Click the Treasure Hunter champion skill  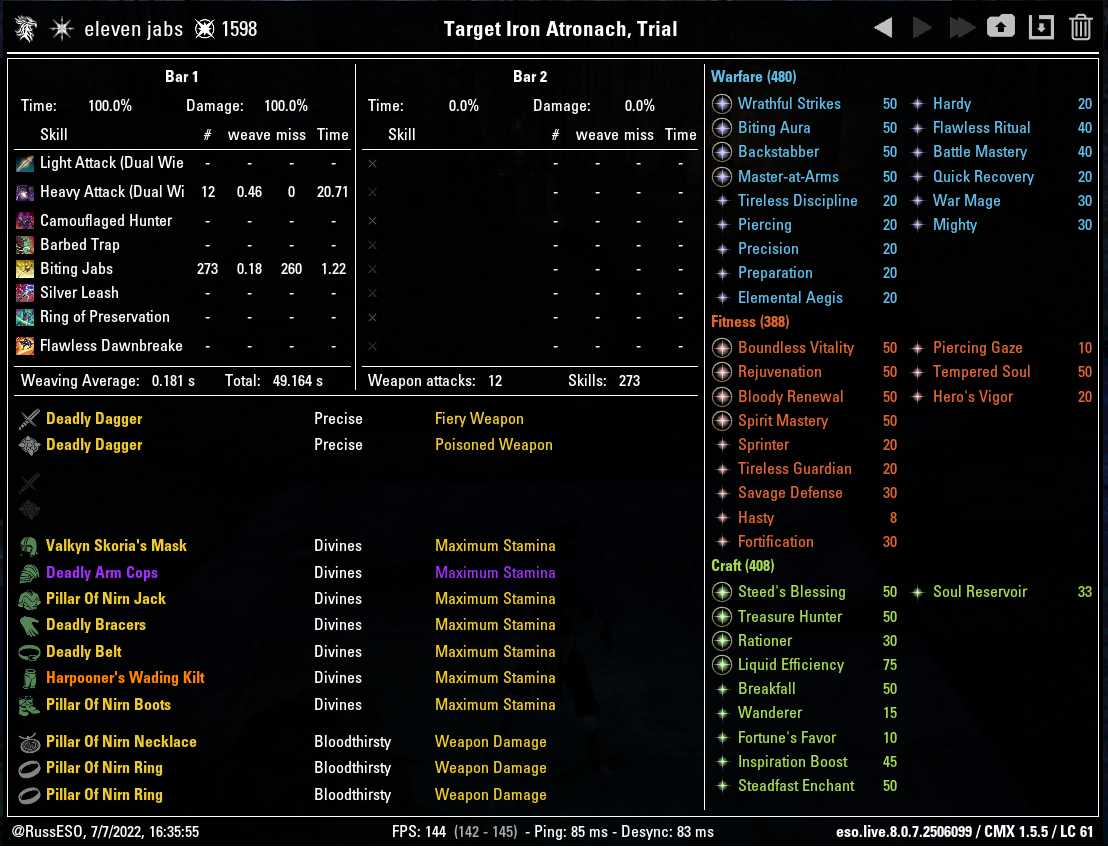point(790,617)
